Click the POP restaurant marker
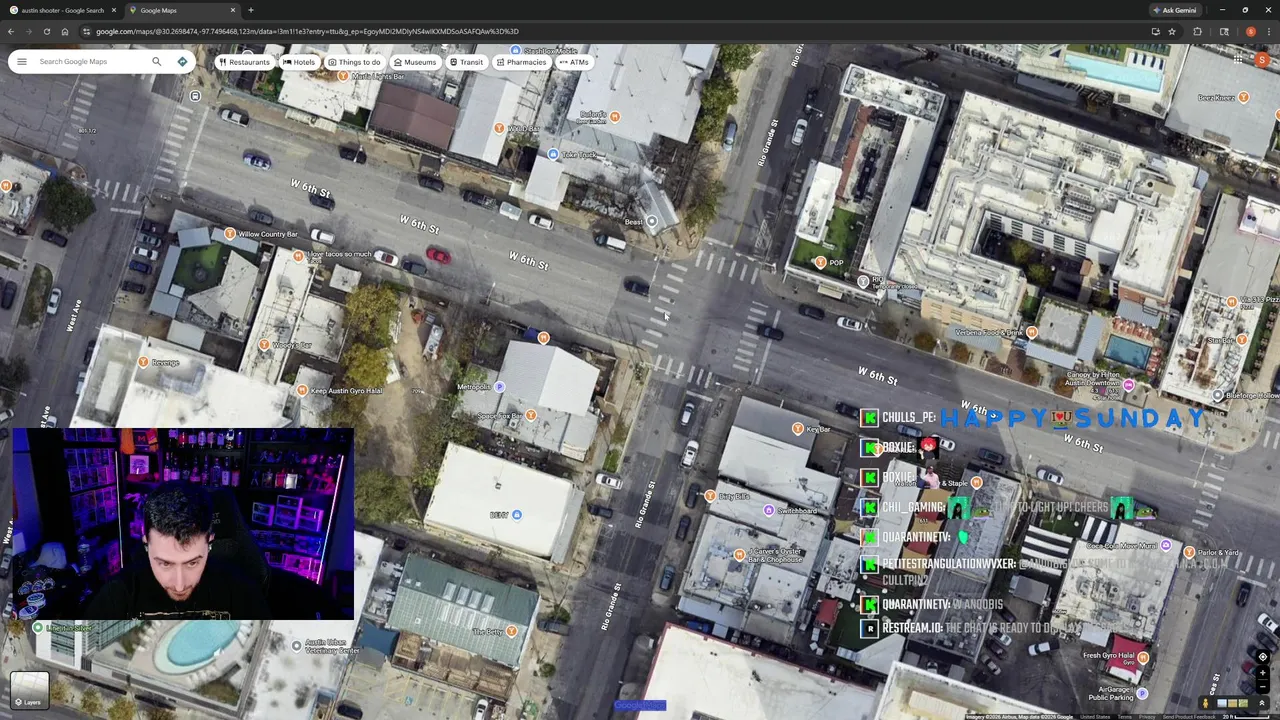 coord(820,263)
